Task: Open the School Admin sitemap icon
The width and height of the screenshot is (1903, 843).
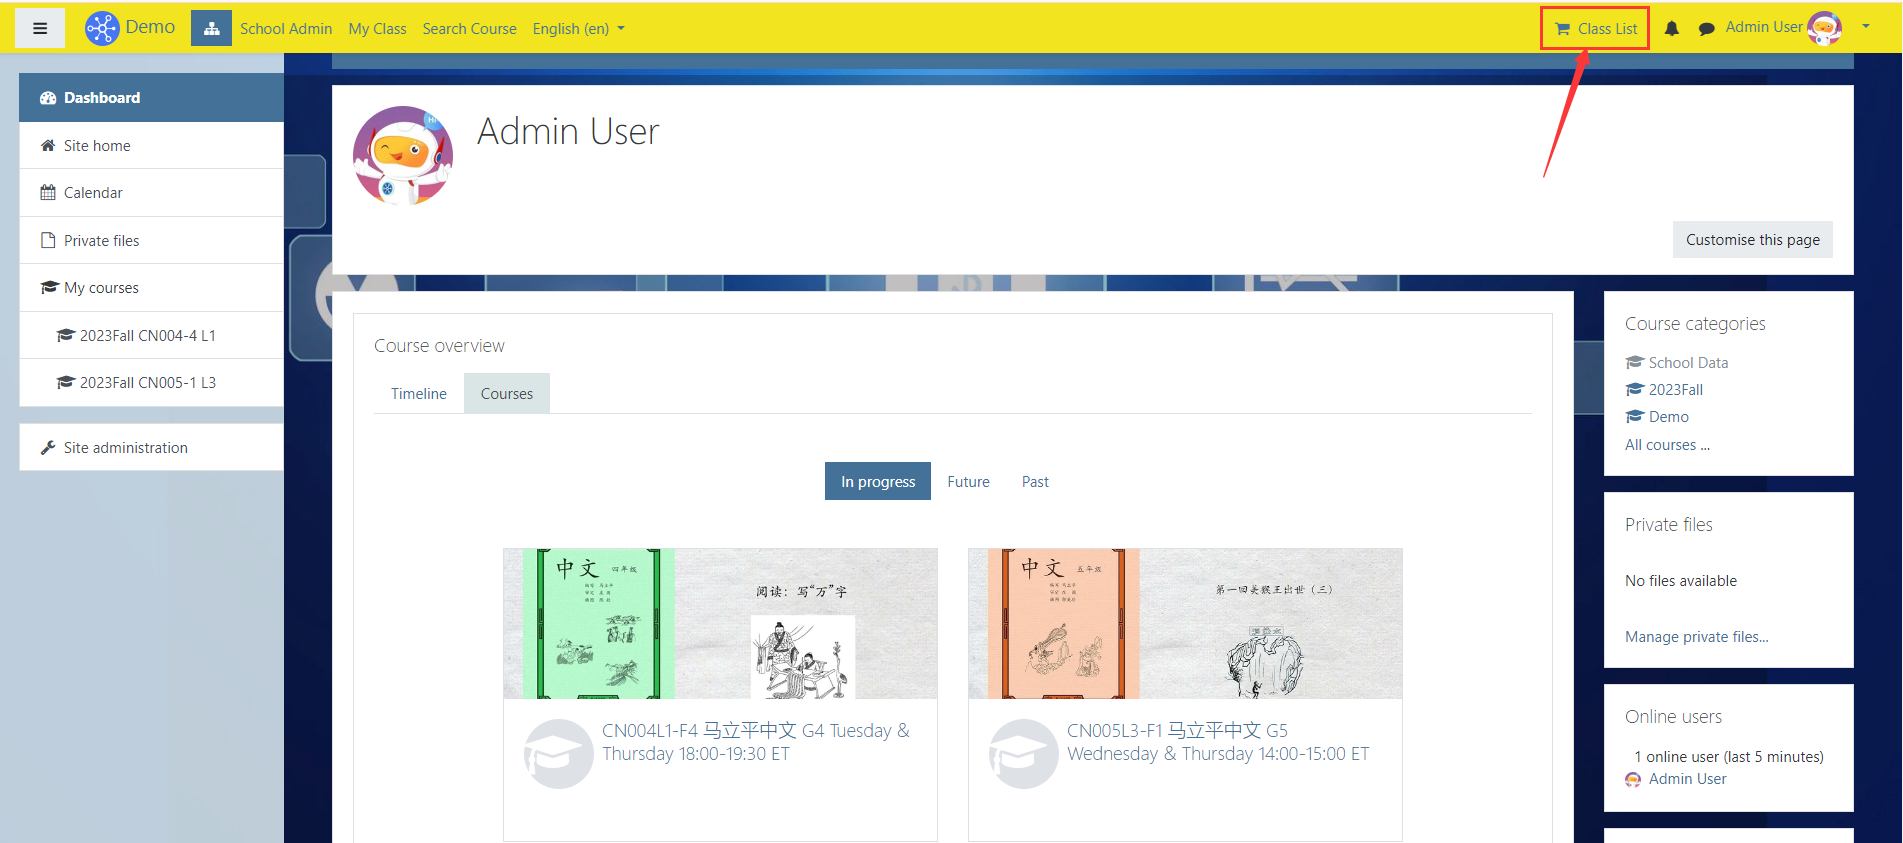Action: coord(211,28)
